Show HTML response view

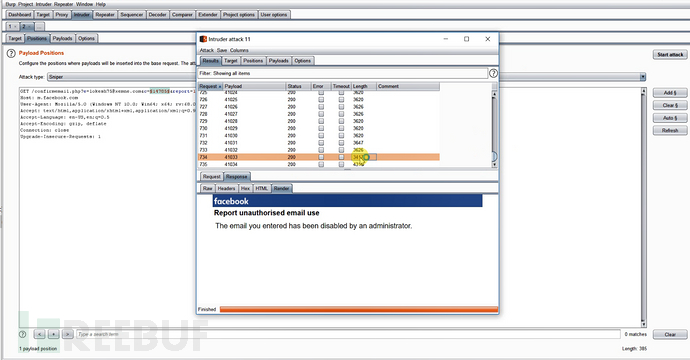(261, 188)
